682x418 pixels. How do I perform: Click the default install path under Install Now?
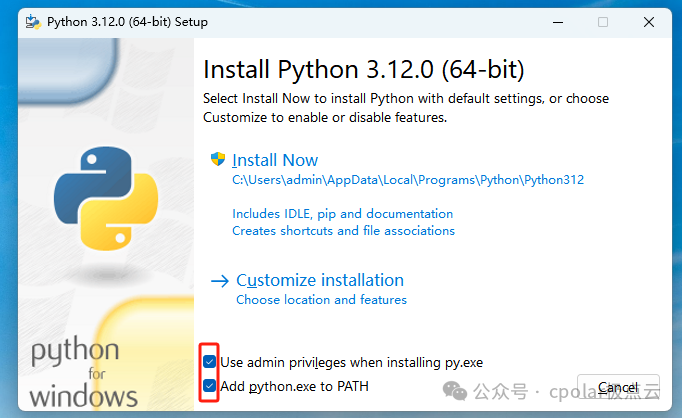(407, 180)
